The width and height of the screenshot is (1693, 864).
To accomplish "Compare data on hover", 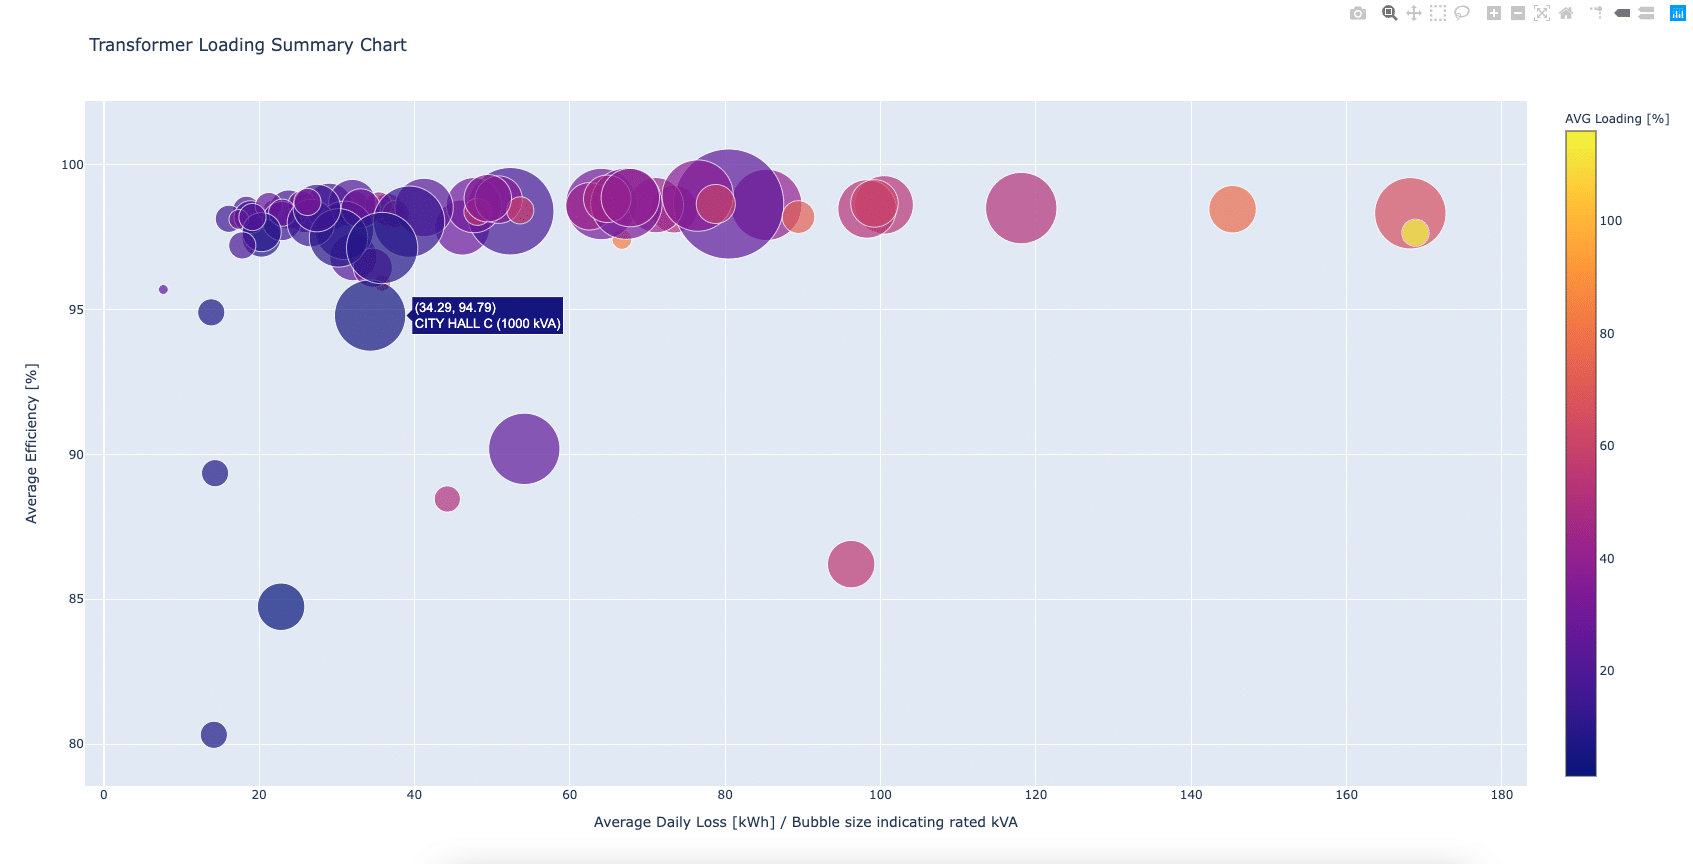I will pyautogui.click(x=1646, y=13).
